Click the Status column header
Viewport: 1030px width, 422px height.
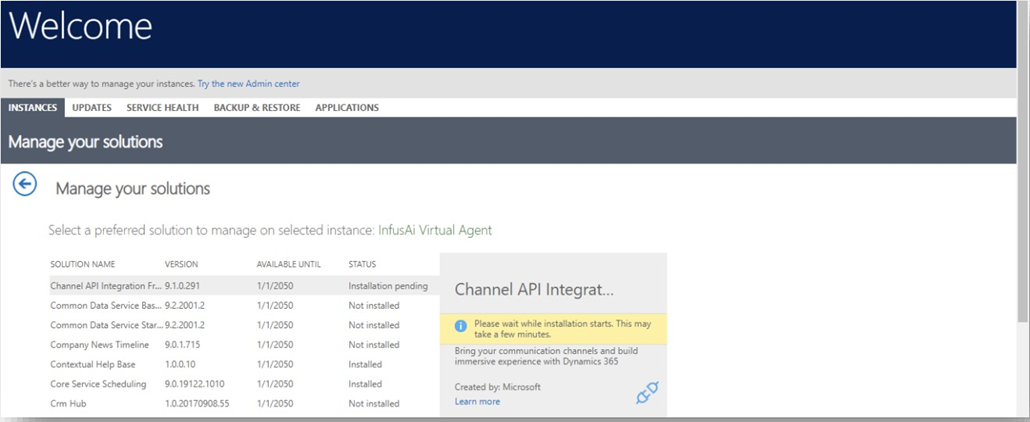click(x=362, y=264)
